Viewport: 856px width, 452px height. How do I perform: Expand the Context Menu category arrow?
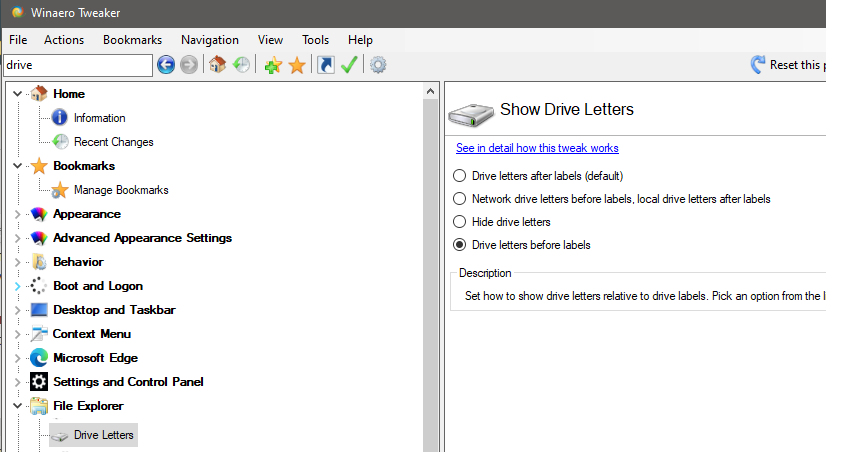(18, 334)
